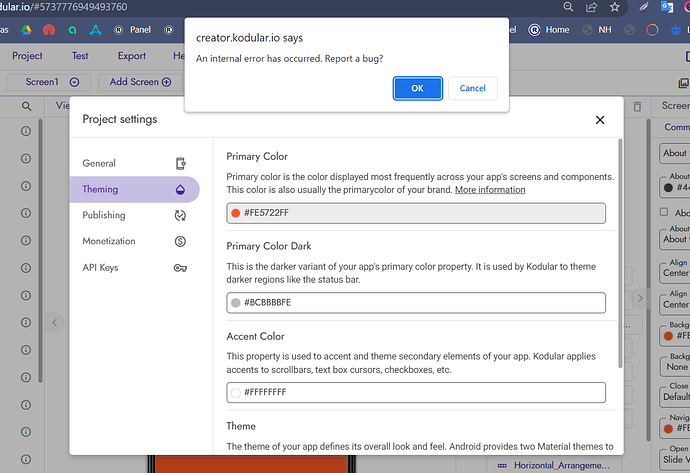The height and width of the screenshot is (473, 690).
Task: Click the purple feather extension icon
Action: (x=644, y=7)
